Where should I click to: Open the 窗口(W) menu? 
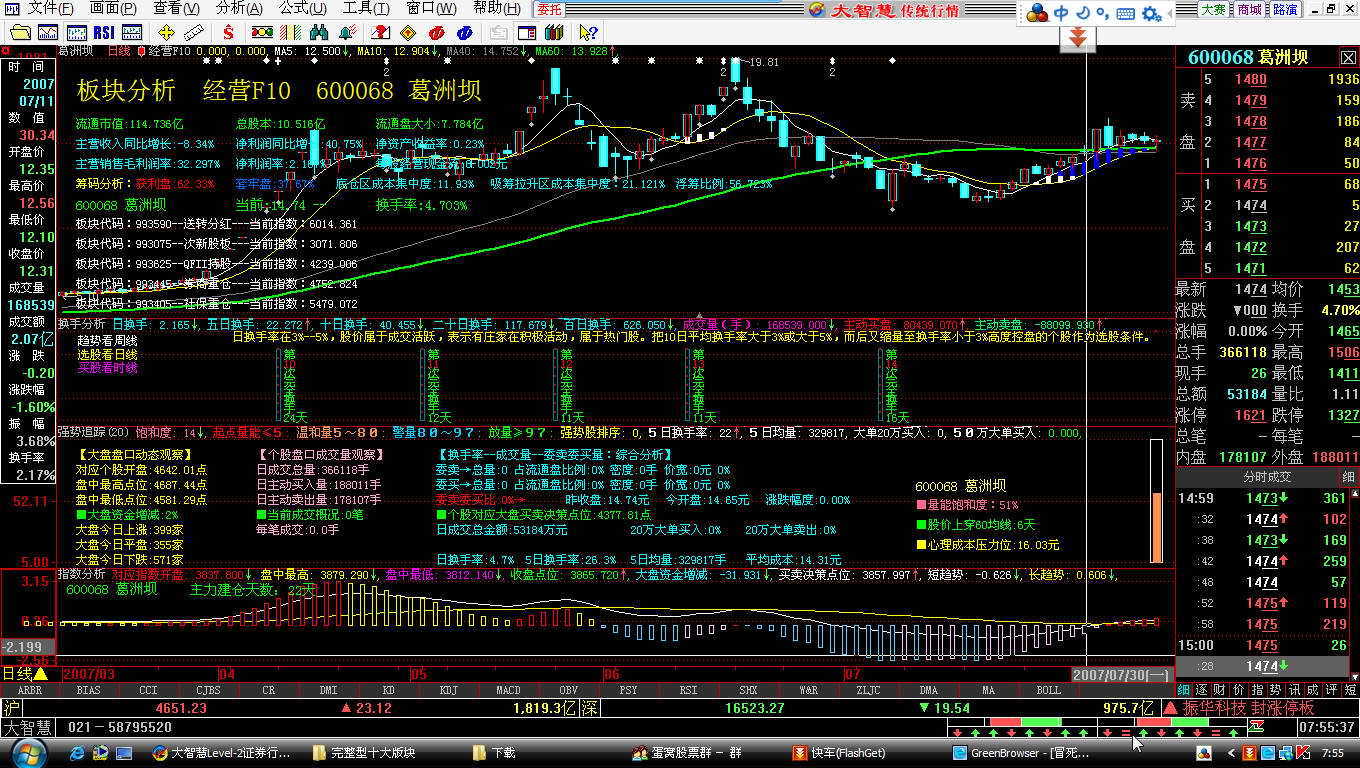point(431,8)
